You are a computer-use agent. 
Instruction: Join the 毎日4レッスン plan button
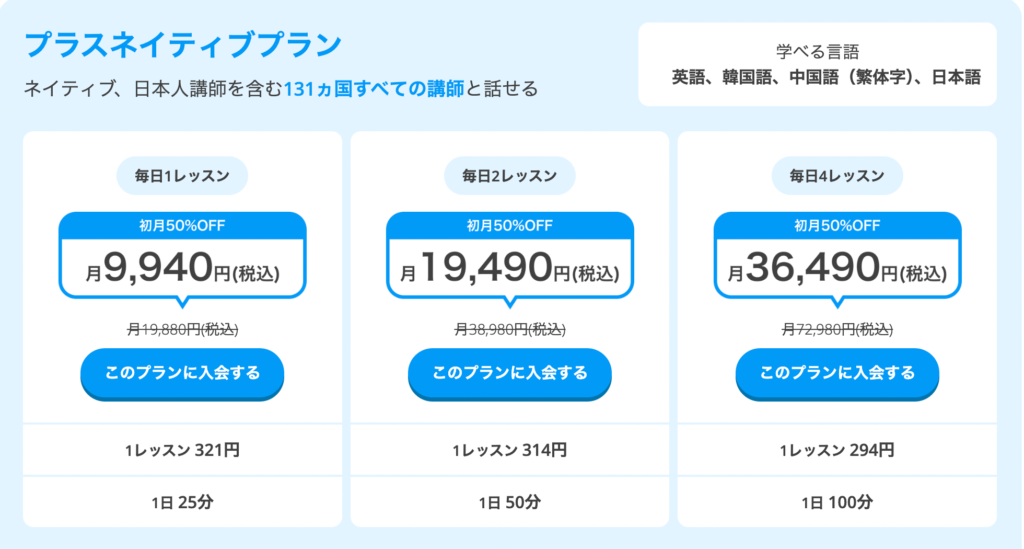tap(837, 373)
